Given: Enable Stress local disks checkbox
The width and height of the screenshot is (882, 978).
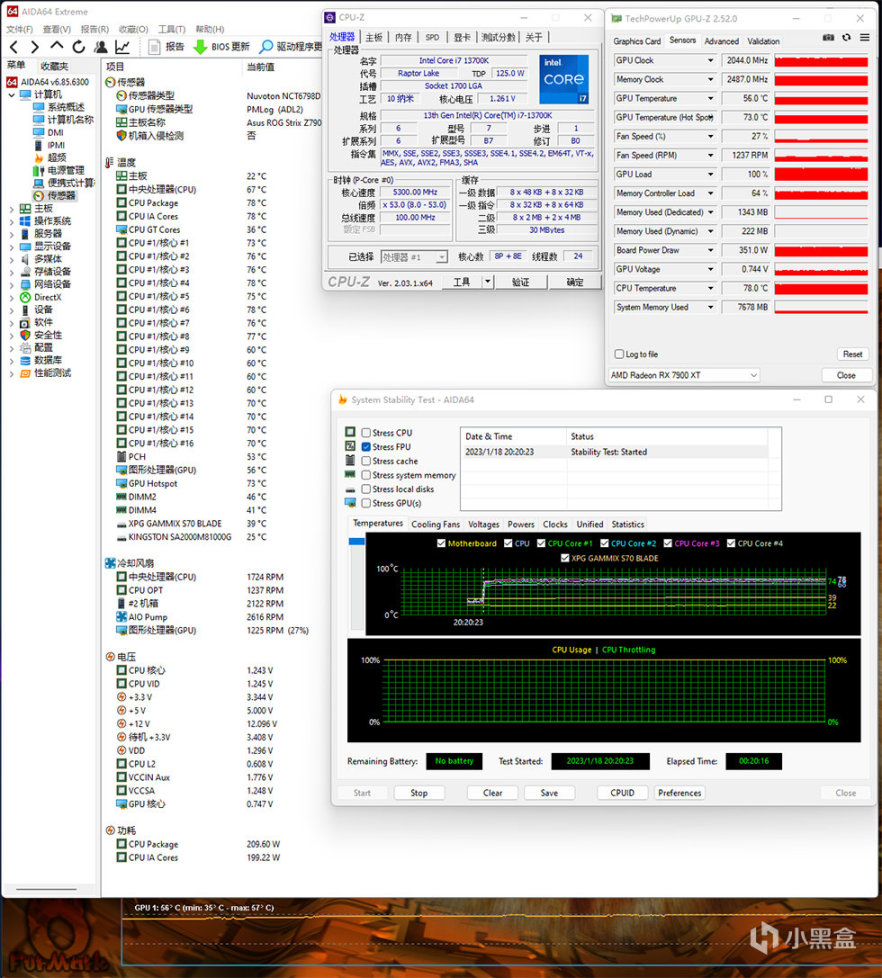Looking at the screenshot, I should click(366, 489).
